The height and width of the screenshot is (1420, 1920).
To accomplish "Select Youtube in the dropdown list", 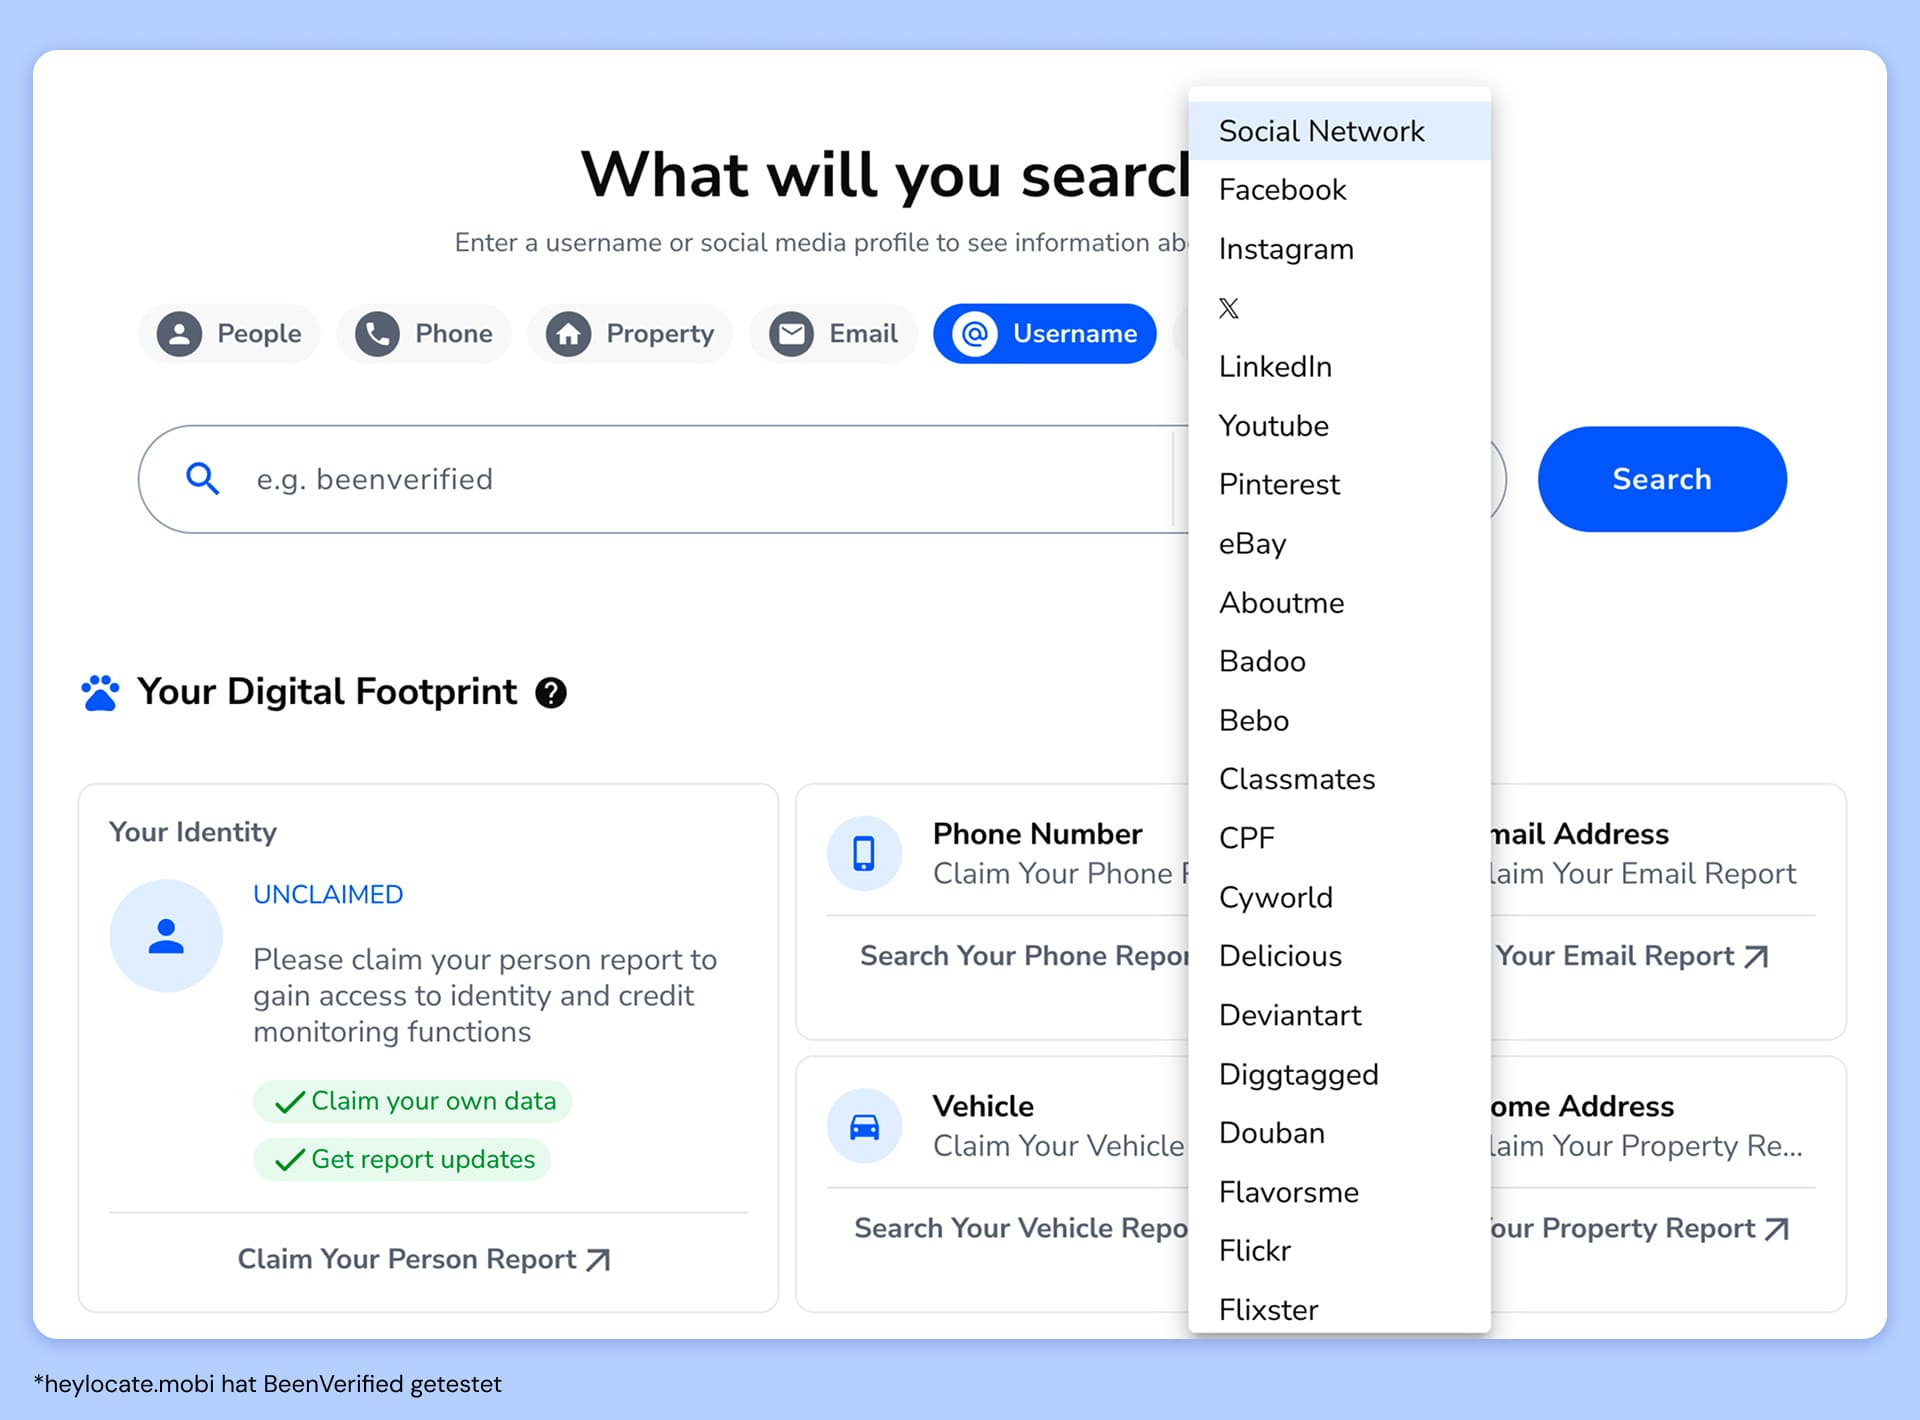I will [x=1339, y=426].
